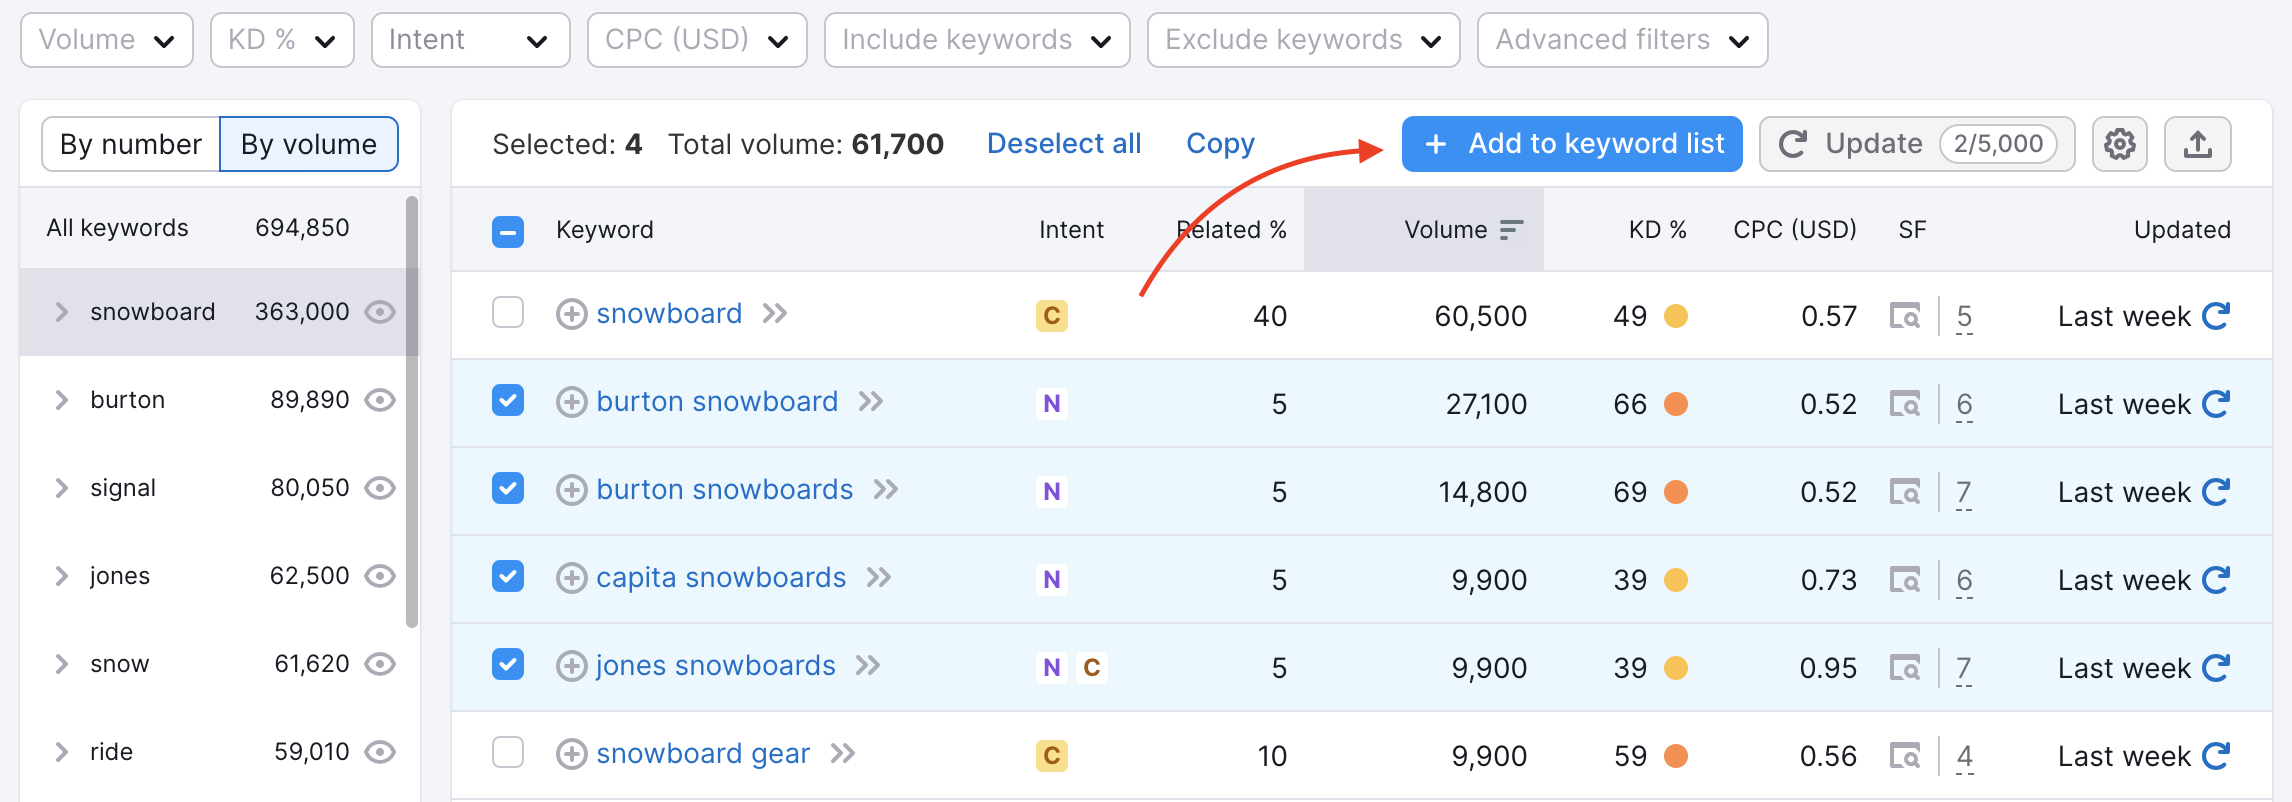This screenshot has width=2292, height=802.
Task: Open the KD % filter dropdown
Action: pyautogui.click(x=282, y=40)
